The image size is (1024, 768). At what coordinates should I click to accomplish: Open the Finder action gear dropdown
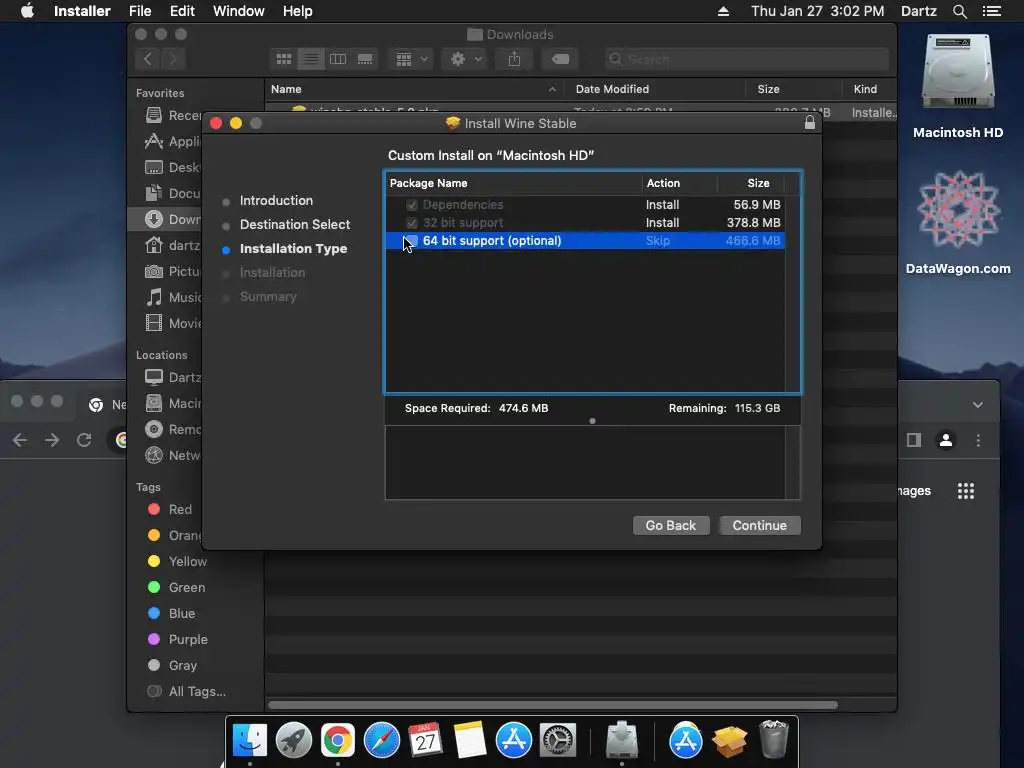click(466, 59)
